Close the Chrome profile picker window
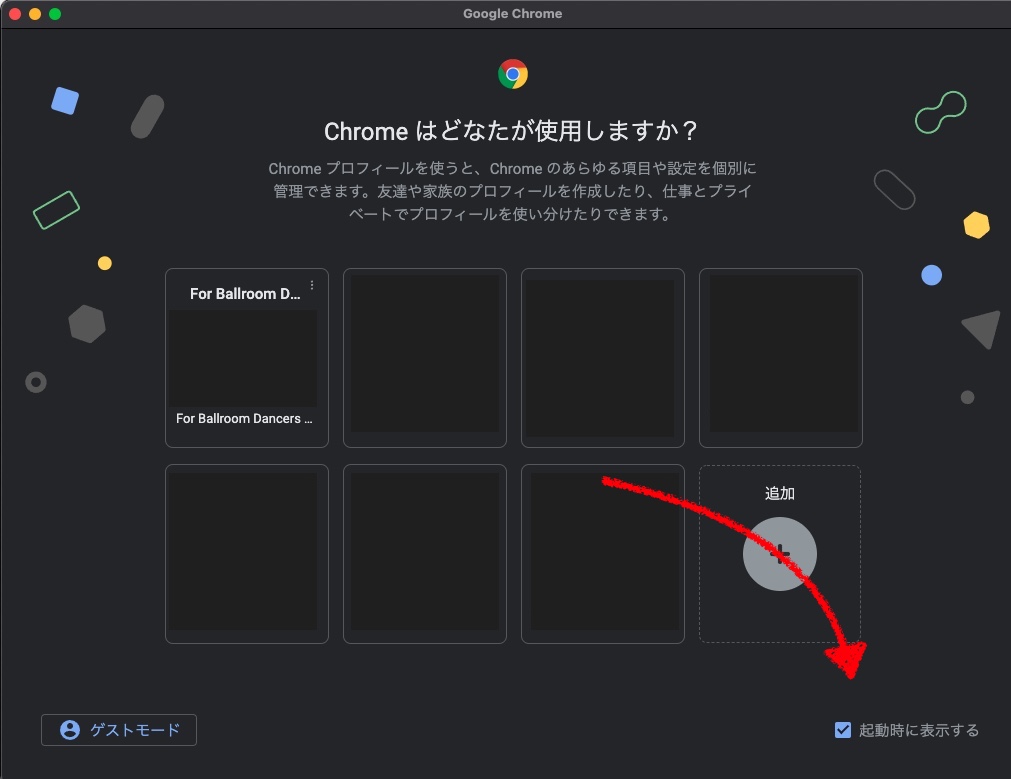This screenshot has height=779, width=1011. pos(15,14)
